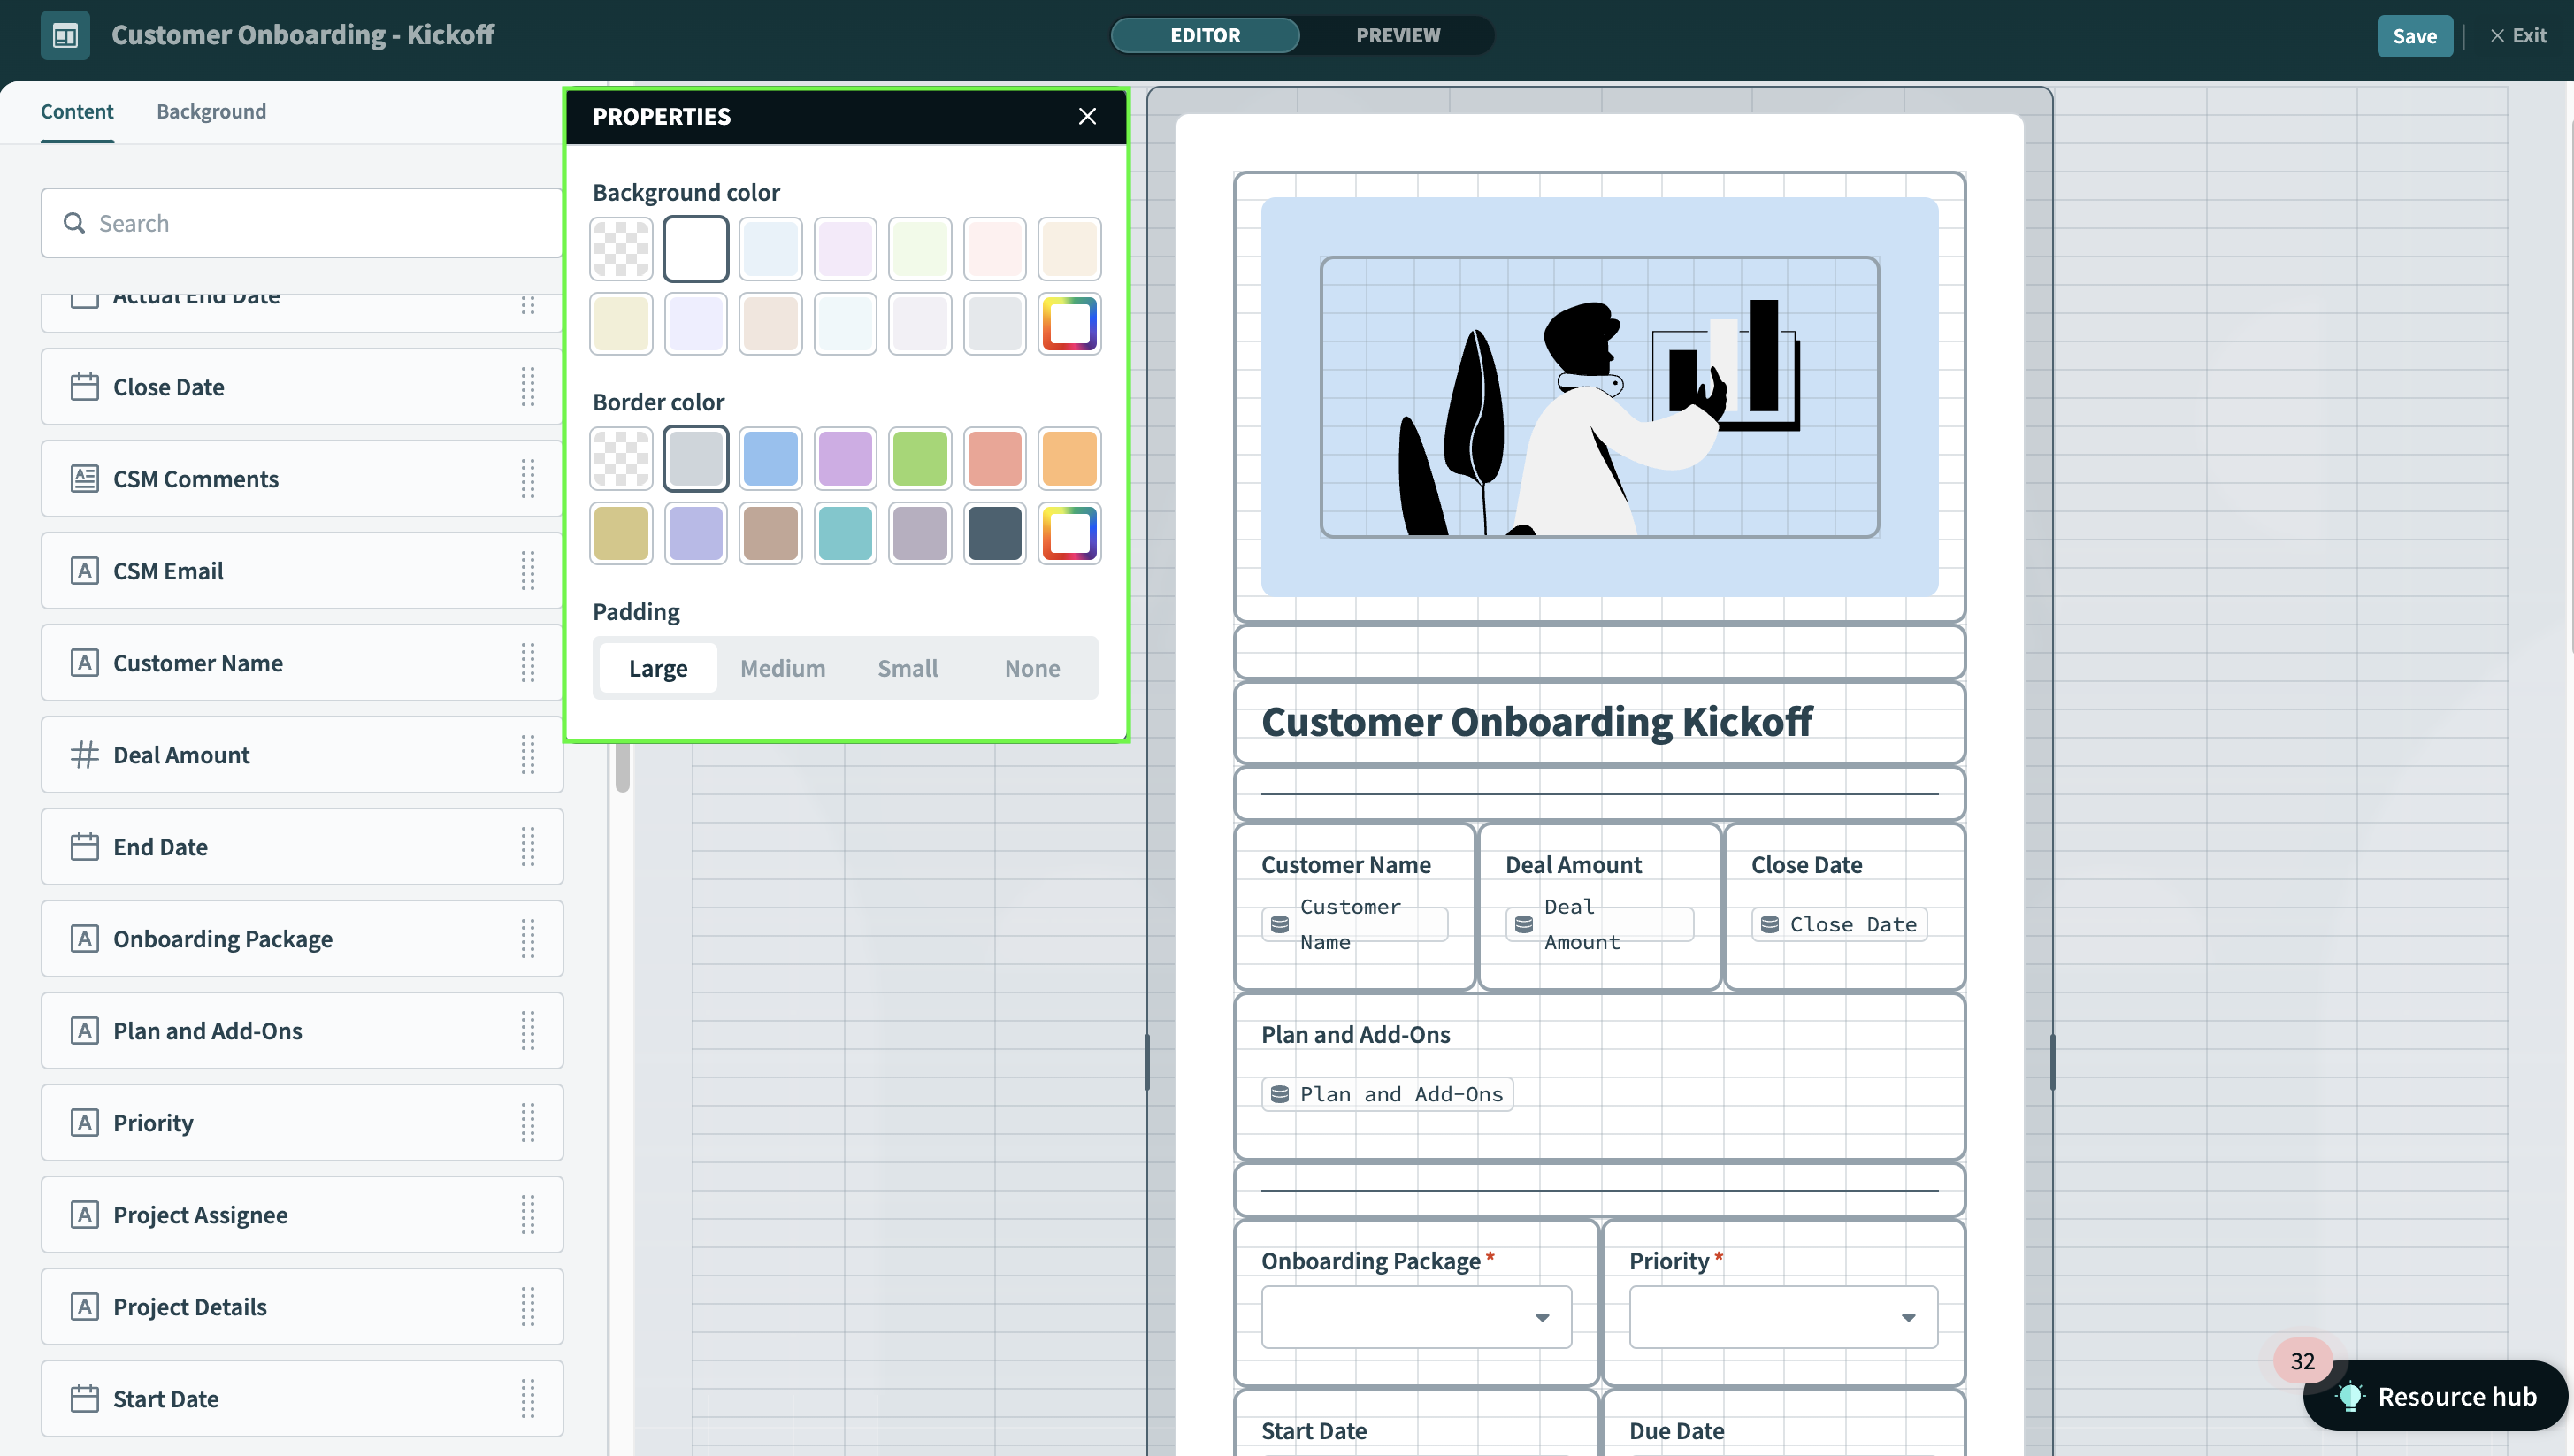Switch to the Background tab
2574x1456 pixels.
[x=211, y=111]
